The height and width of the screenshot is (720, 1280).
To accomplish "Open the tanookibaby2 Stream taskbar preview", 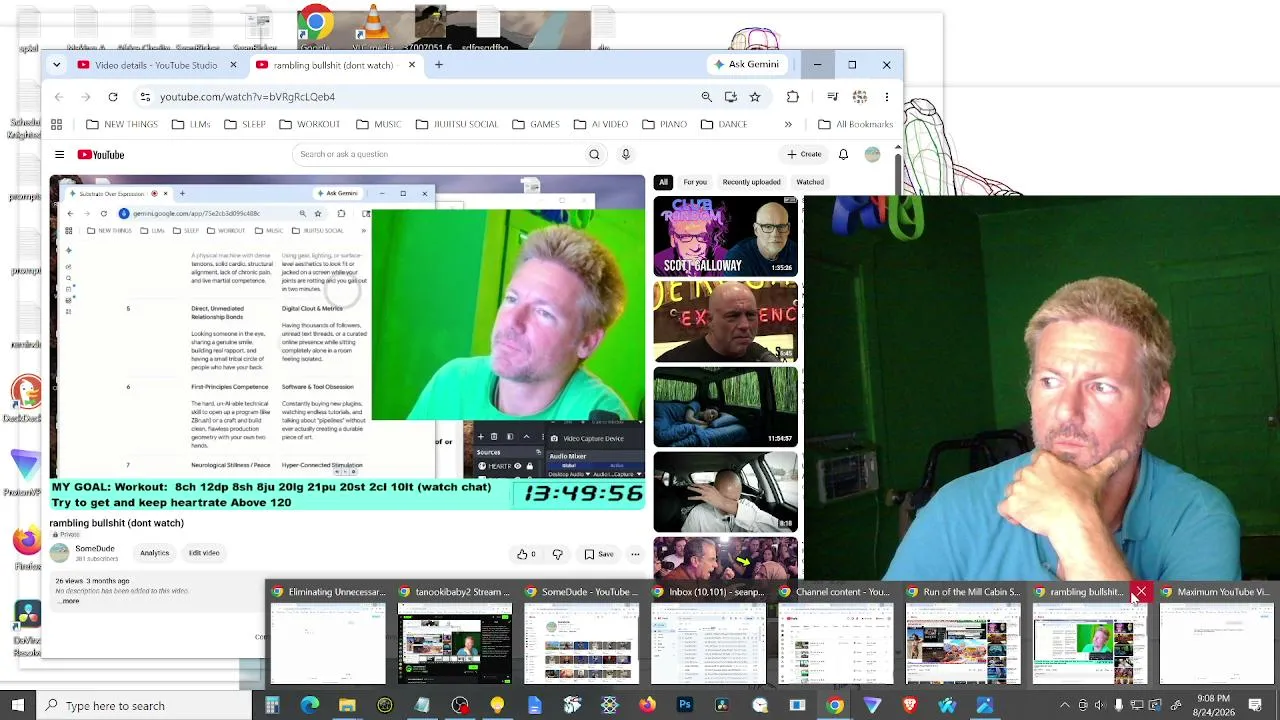I will [455, 635].
